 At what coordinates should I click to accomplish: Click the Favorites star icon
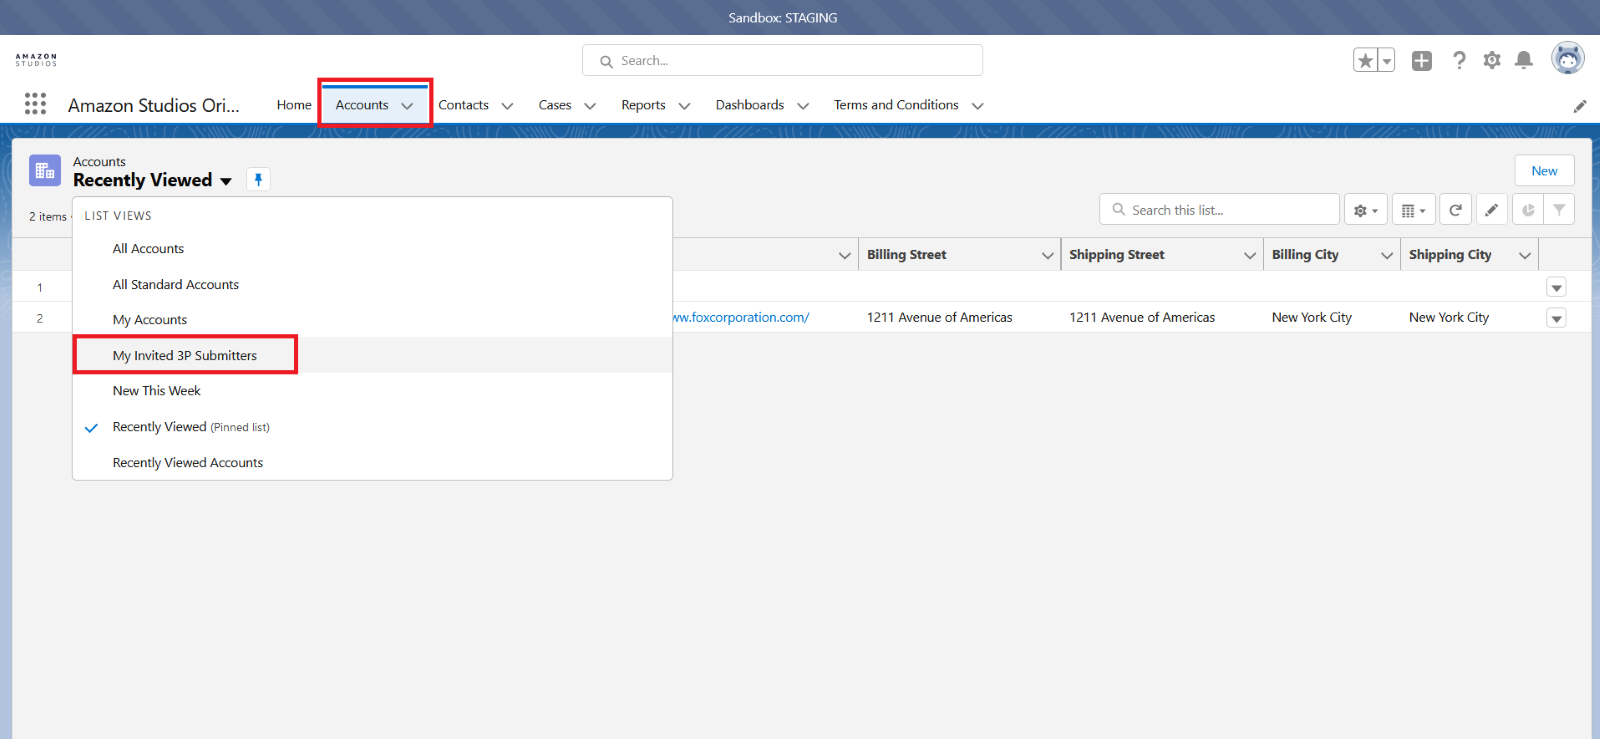(x=1365, y=61)
